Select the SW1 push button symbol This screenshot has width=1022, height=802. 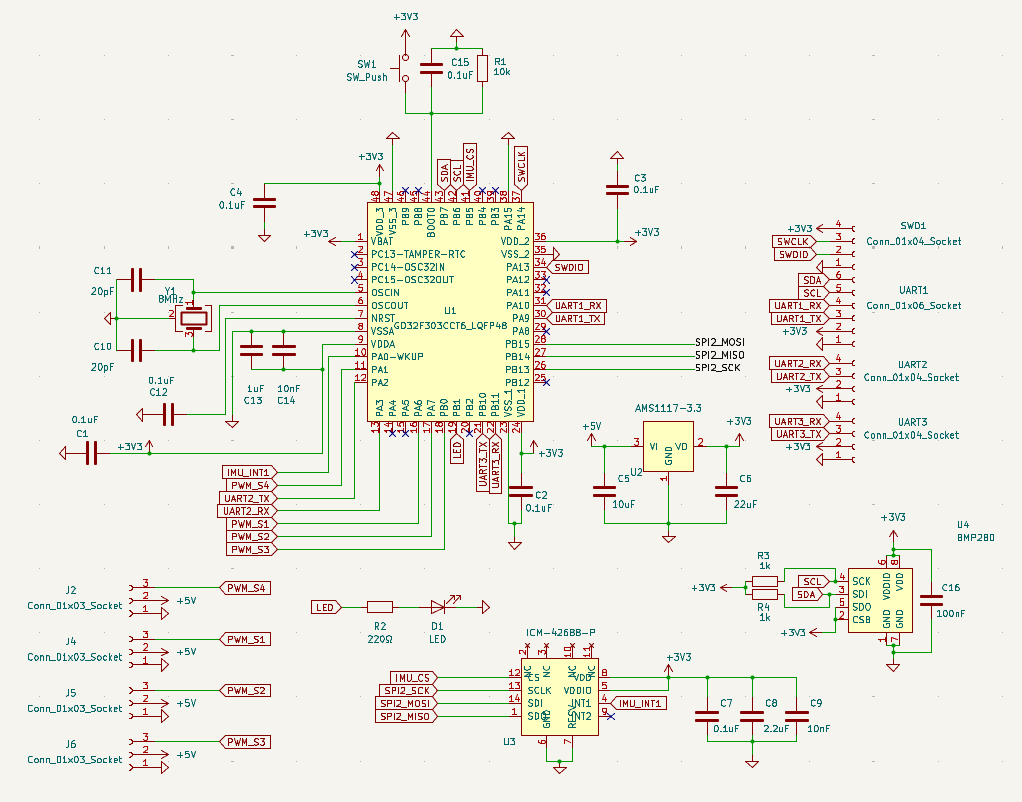(x=402, y=68)
